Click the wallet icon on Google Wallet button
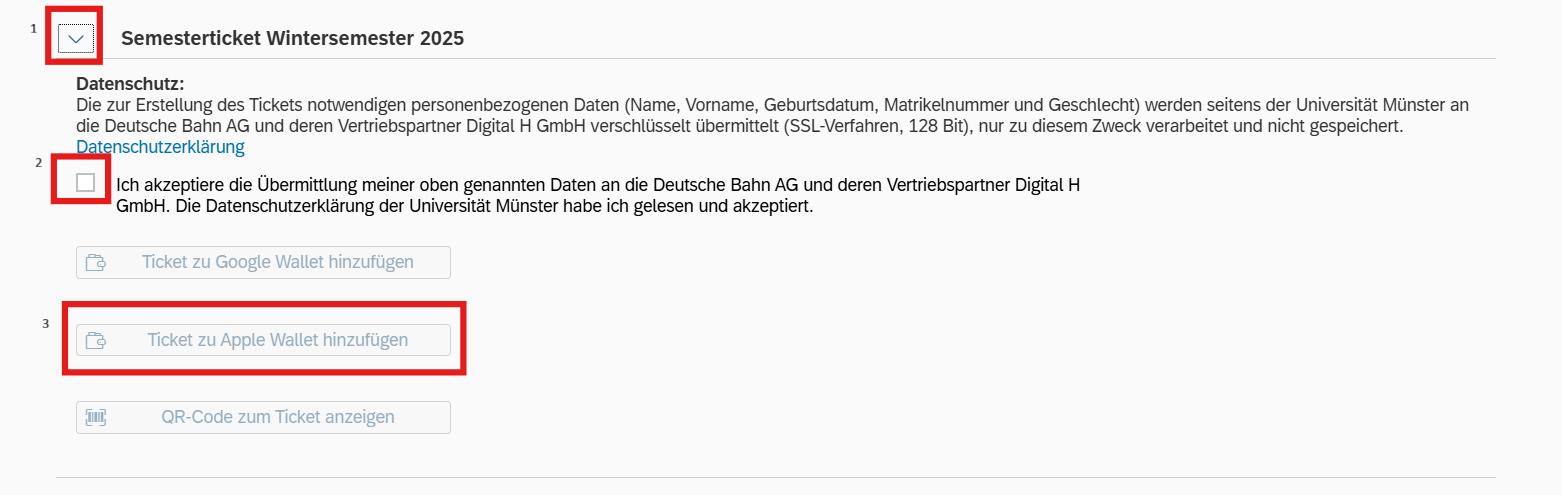1562x495 pixels. pos(96,263)
